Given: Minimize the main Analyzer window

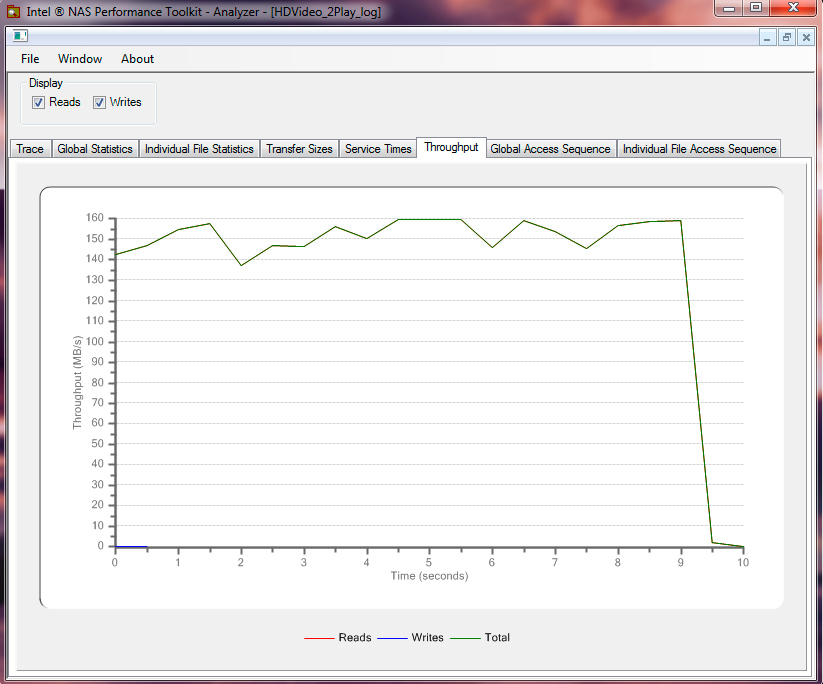Looking at the screenshot, I should point(729,8).
